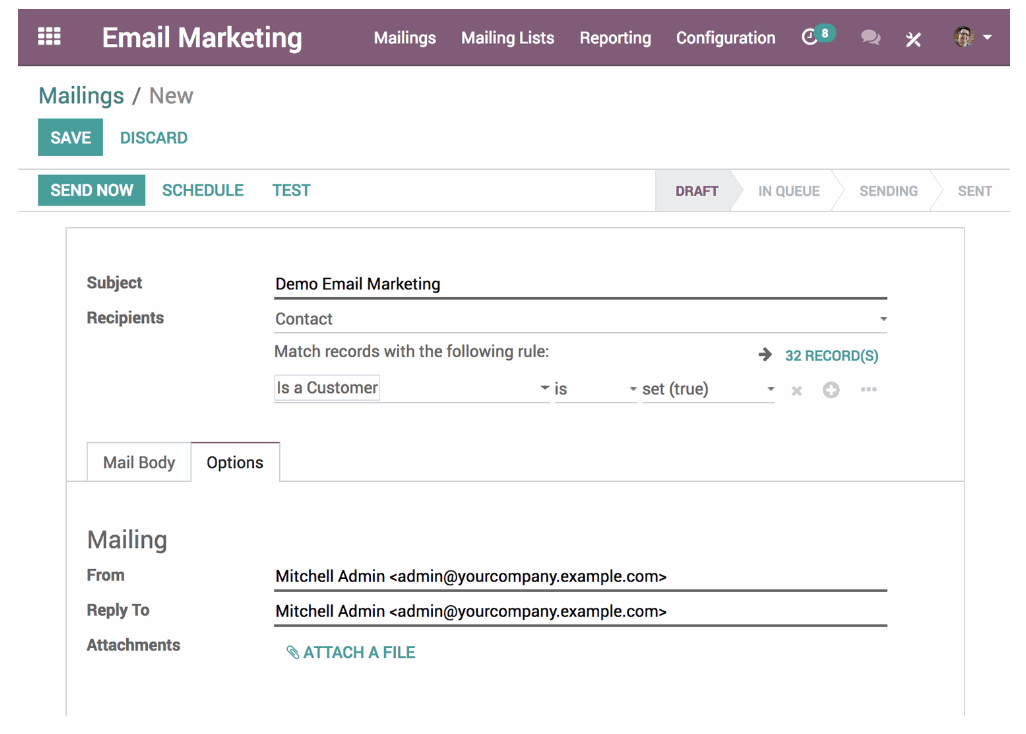Open the user avatar menu
The height and width of the screenshot is (734, 1026).
click(x=963, y=37)
